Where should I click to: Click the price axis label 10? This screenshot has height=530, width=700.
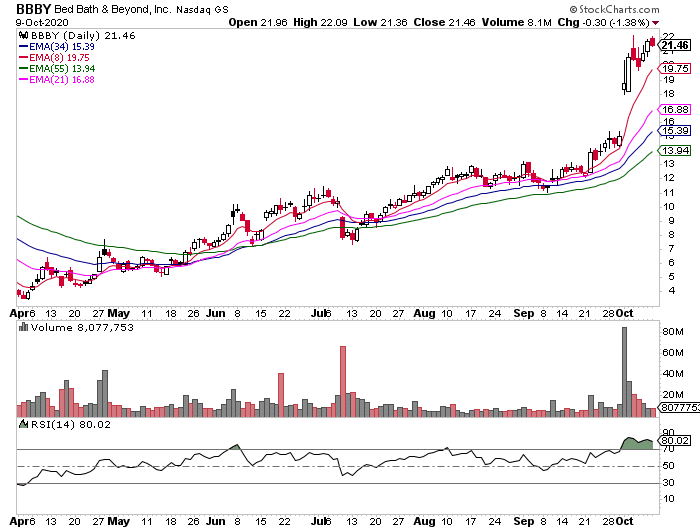(x=668, y=207)
